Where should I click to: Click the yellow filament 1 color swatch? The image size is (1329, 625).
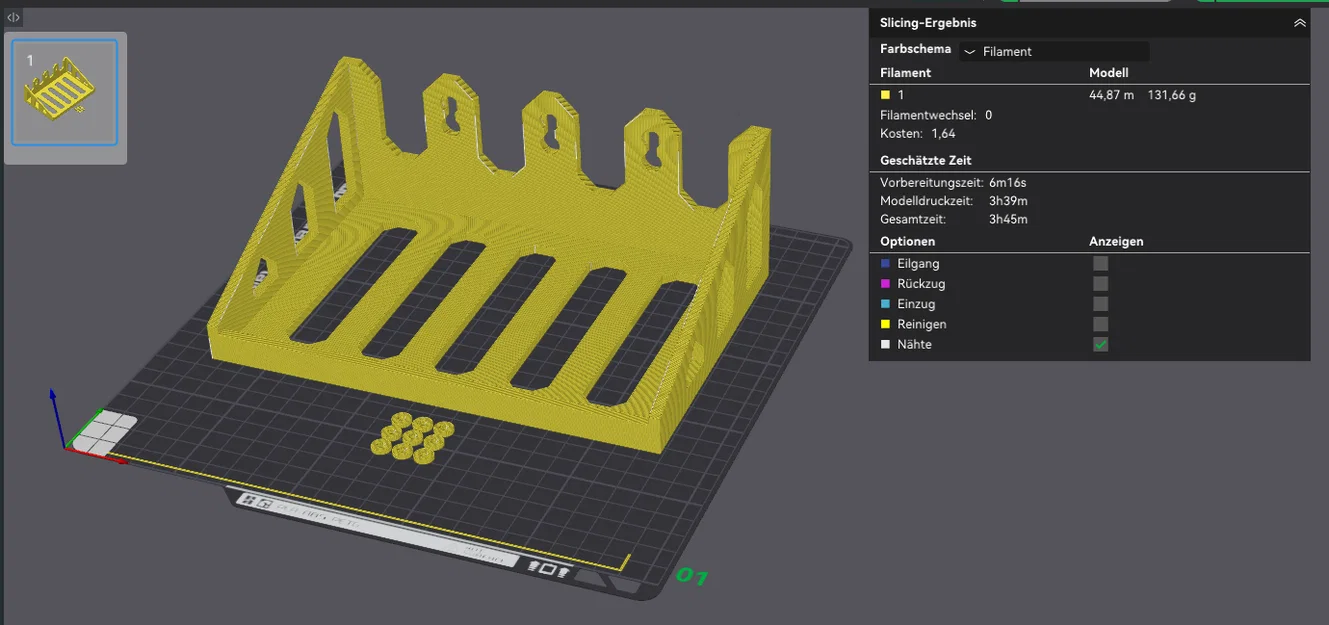(885, 95)
